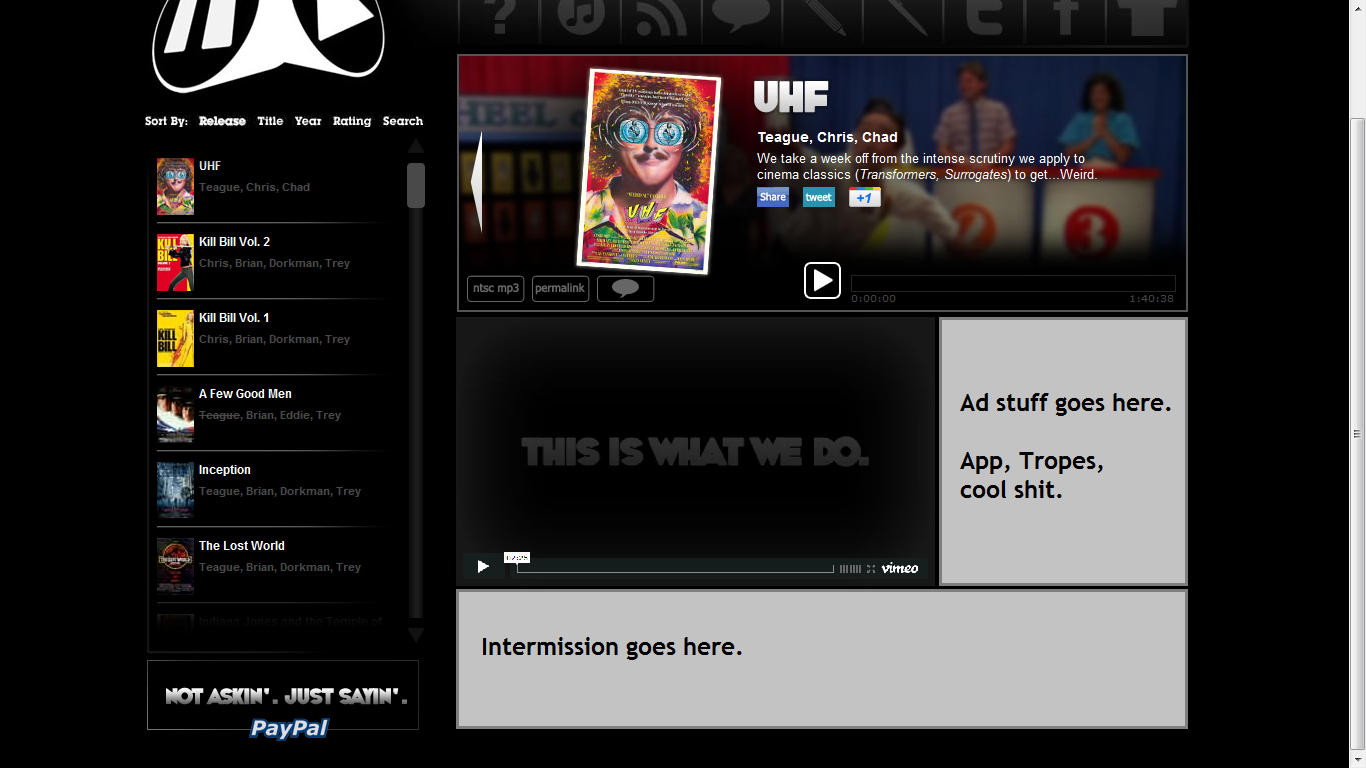Open the Vimeo logo link
This screenshot has height=768, width=1366.
[x=900, y=568]
